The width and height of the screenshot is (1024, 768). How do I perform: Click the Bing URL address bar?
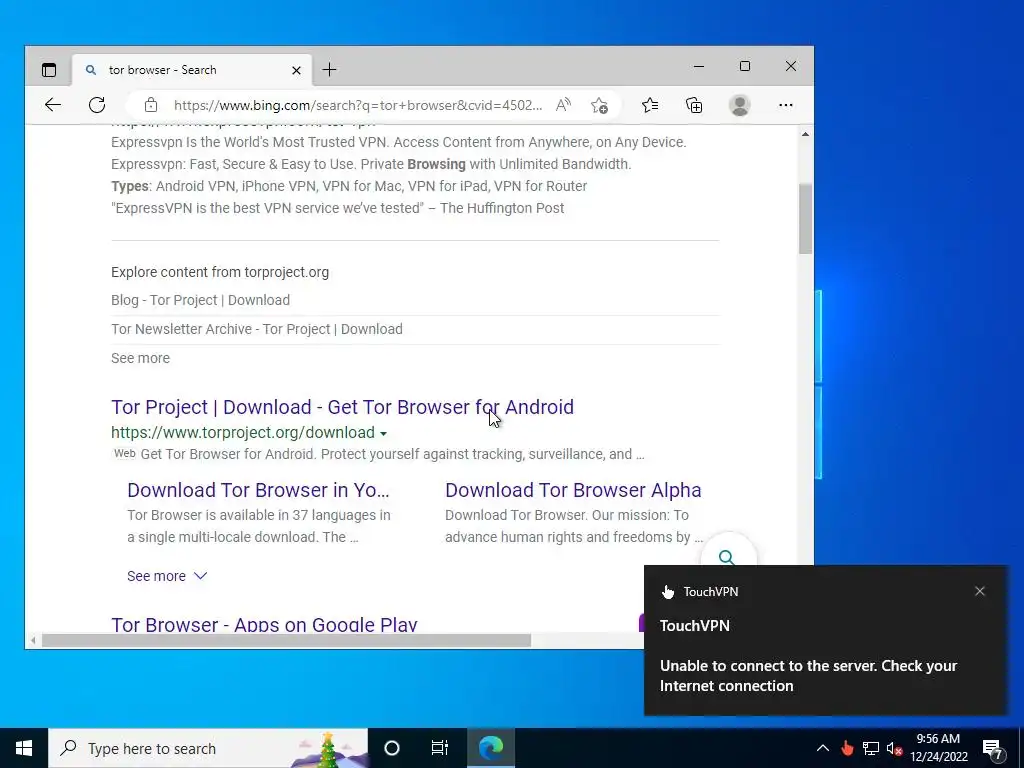pyautogui.click(x=358, y=105)
